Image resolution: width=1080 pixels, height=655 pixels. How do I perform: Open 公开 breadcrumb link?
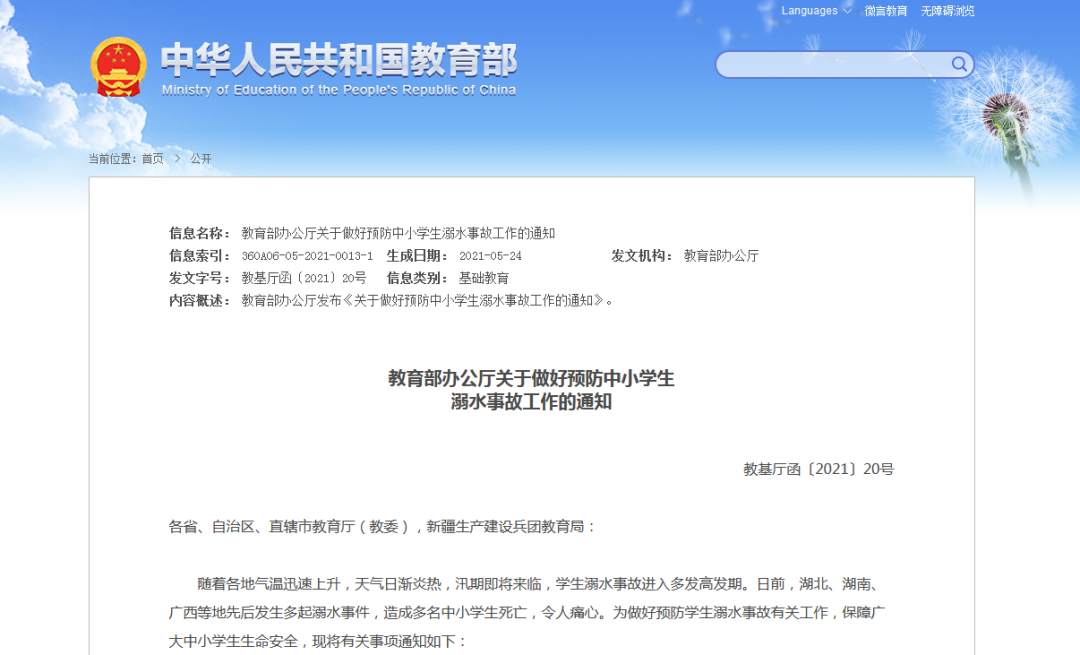pyautogui.click(x=200, y=158)
